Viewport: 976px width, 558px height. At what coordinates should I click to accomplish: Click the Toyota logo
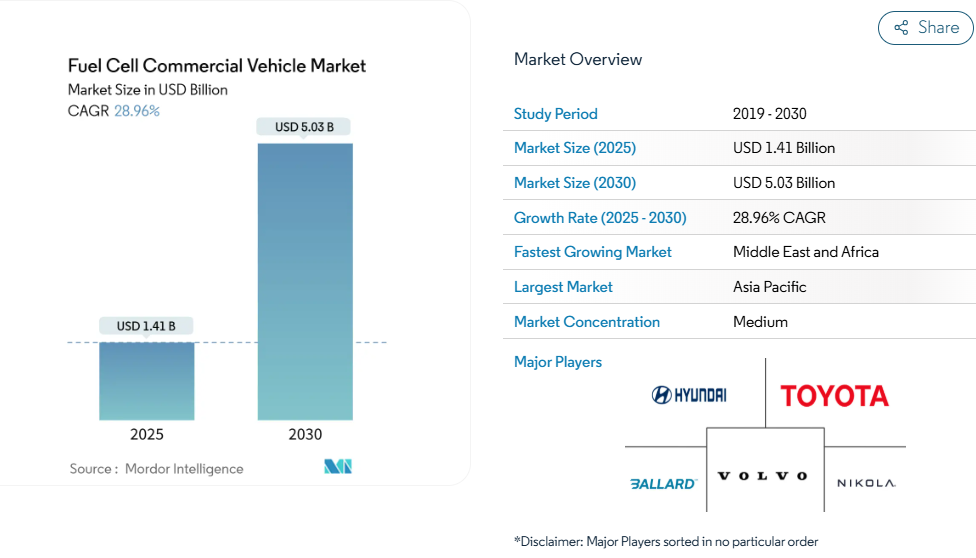pos(834,396)
